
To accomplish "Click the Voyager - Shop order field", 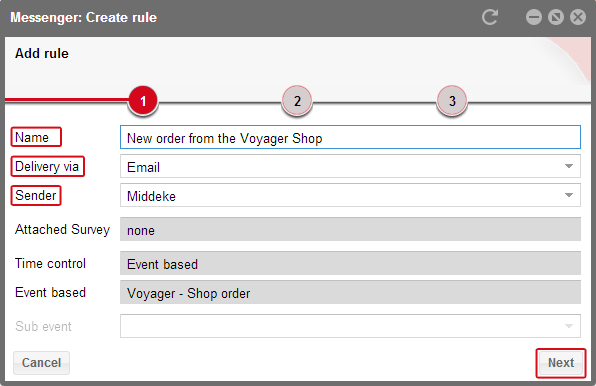I will [350, 292].
